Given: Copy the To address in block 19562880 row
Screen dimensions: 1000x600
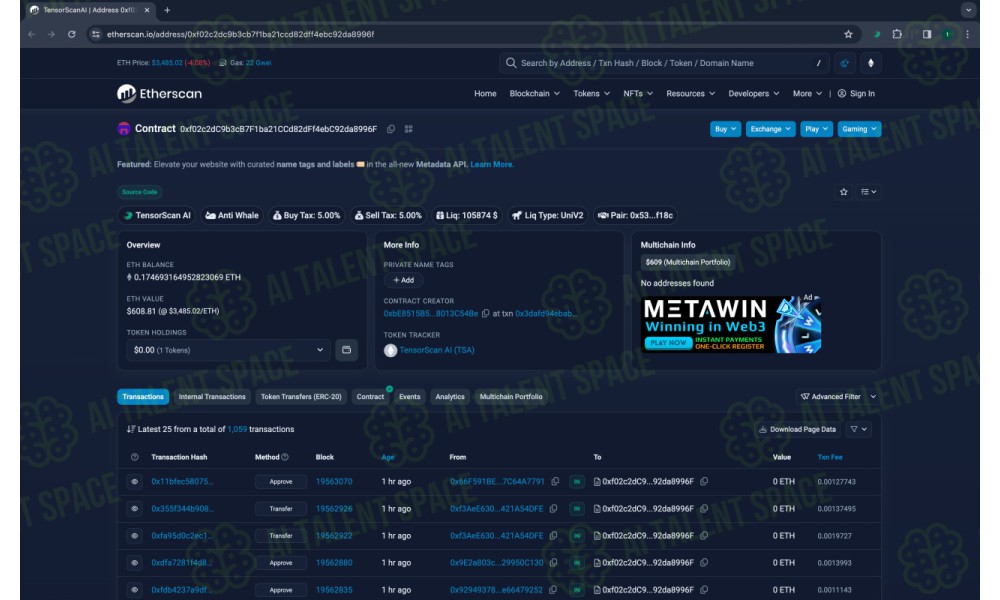Looking at the screenshot, I should (x=704, y=563).
